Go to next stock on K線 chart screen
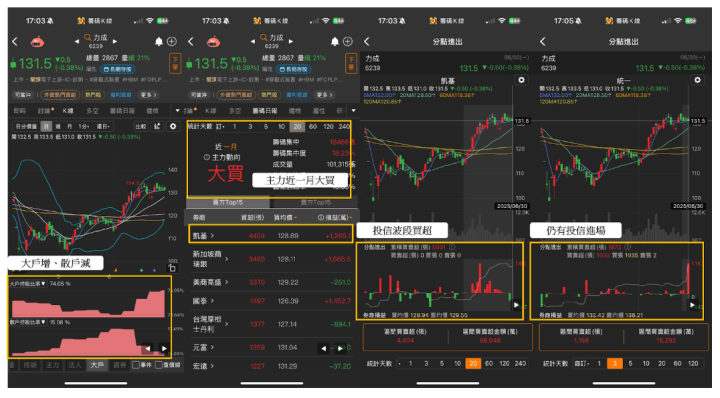 click(115, 42)
